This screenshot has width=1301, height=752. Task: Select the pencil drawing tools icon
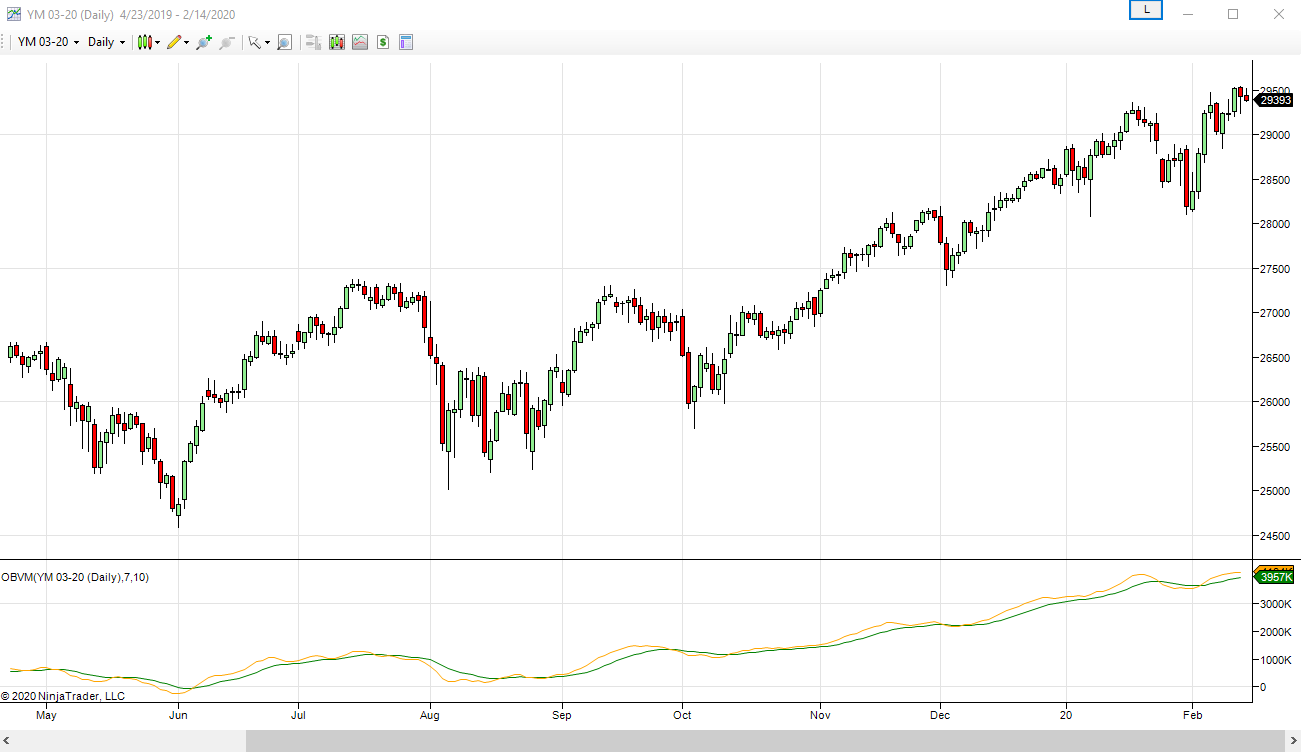(x=176, y=42)
